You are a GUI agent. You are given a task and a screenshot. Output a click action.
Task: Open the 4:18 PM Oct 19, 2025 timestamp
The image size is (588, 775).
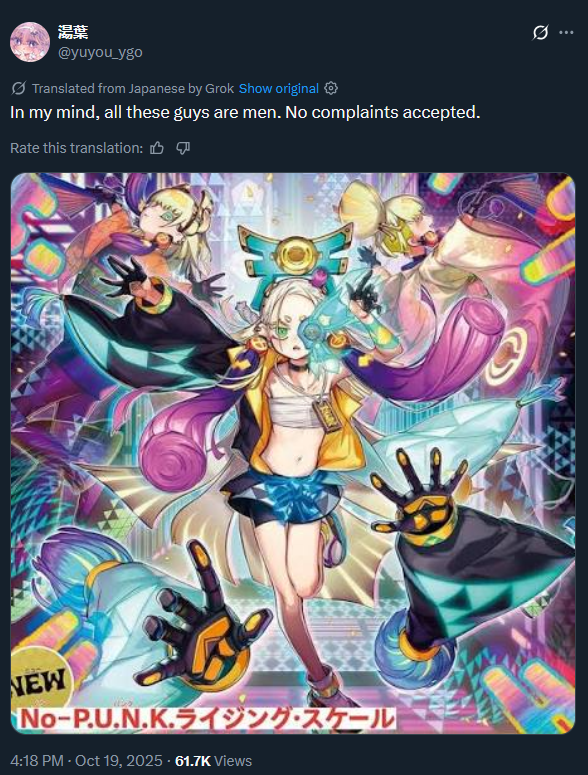click(x=86, y=761)
